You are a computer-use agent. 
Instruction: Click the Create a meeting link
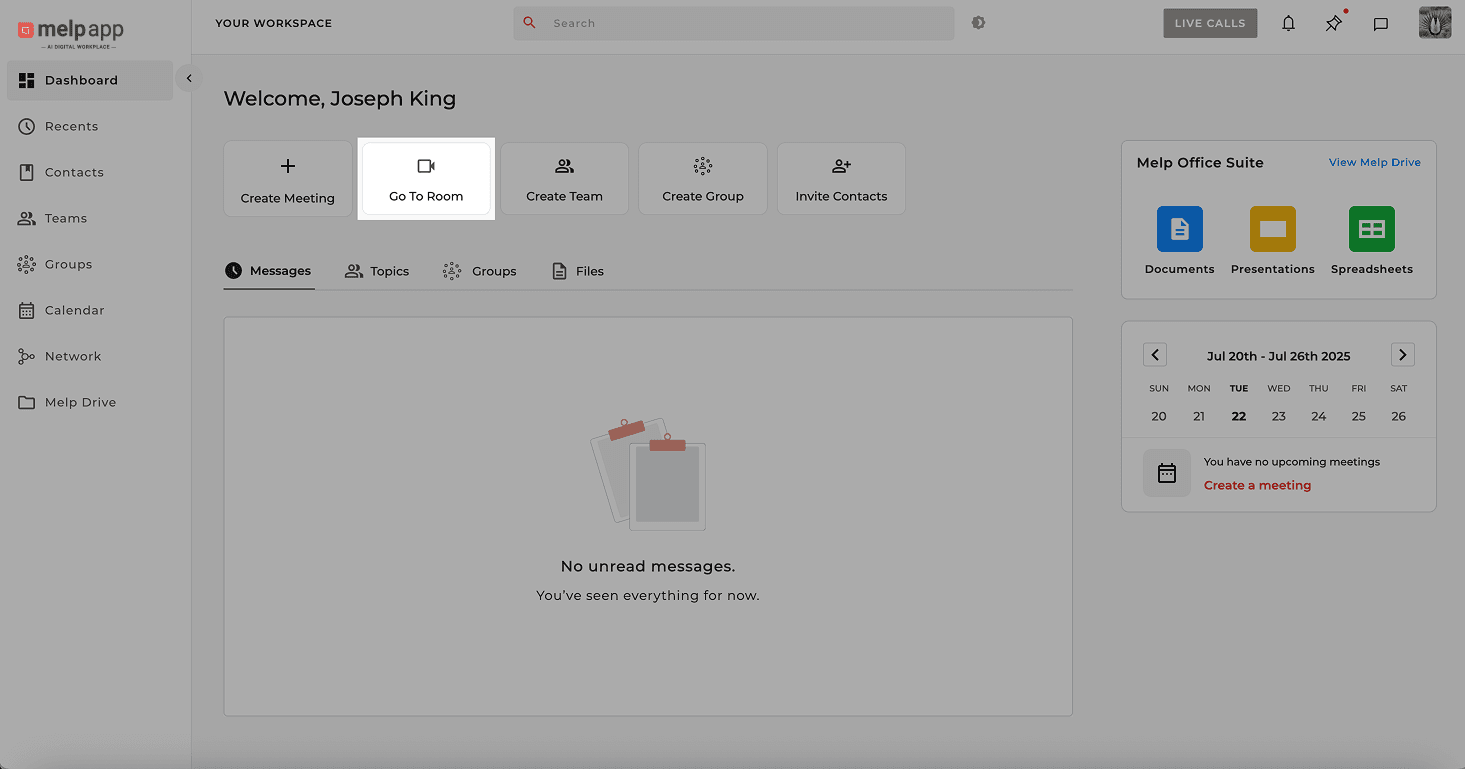click(x=1257, y=485)
